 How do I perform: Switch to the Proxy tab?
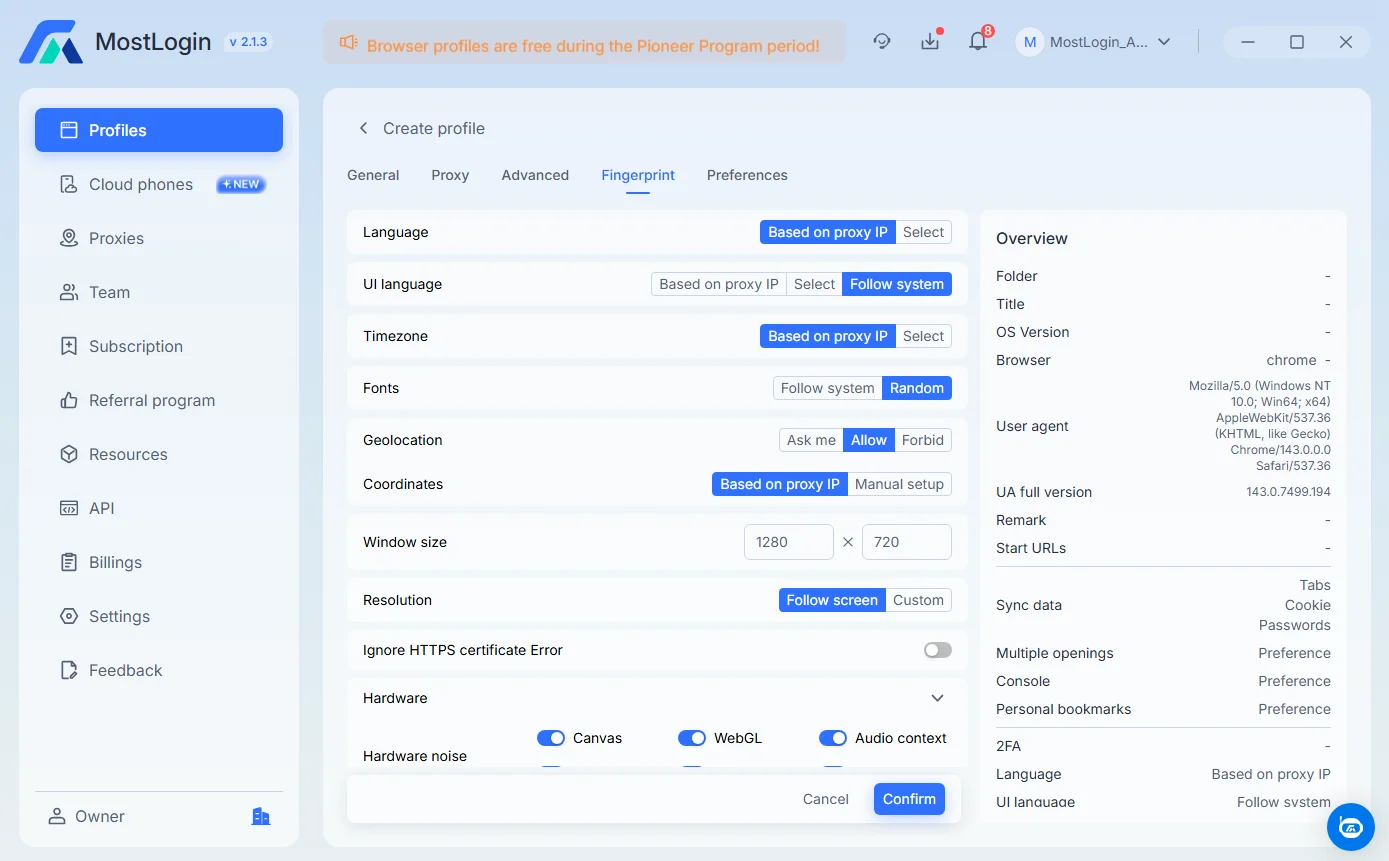[450, 175]
